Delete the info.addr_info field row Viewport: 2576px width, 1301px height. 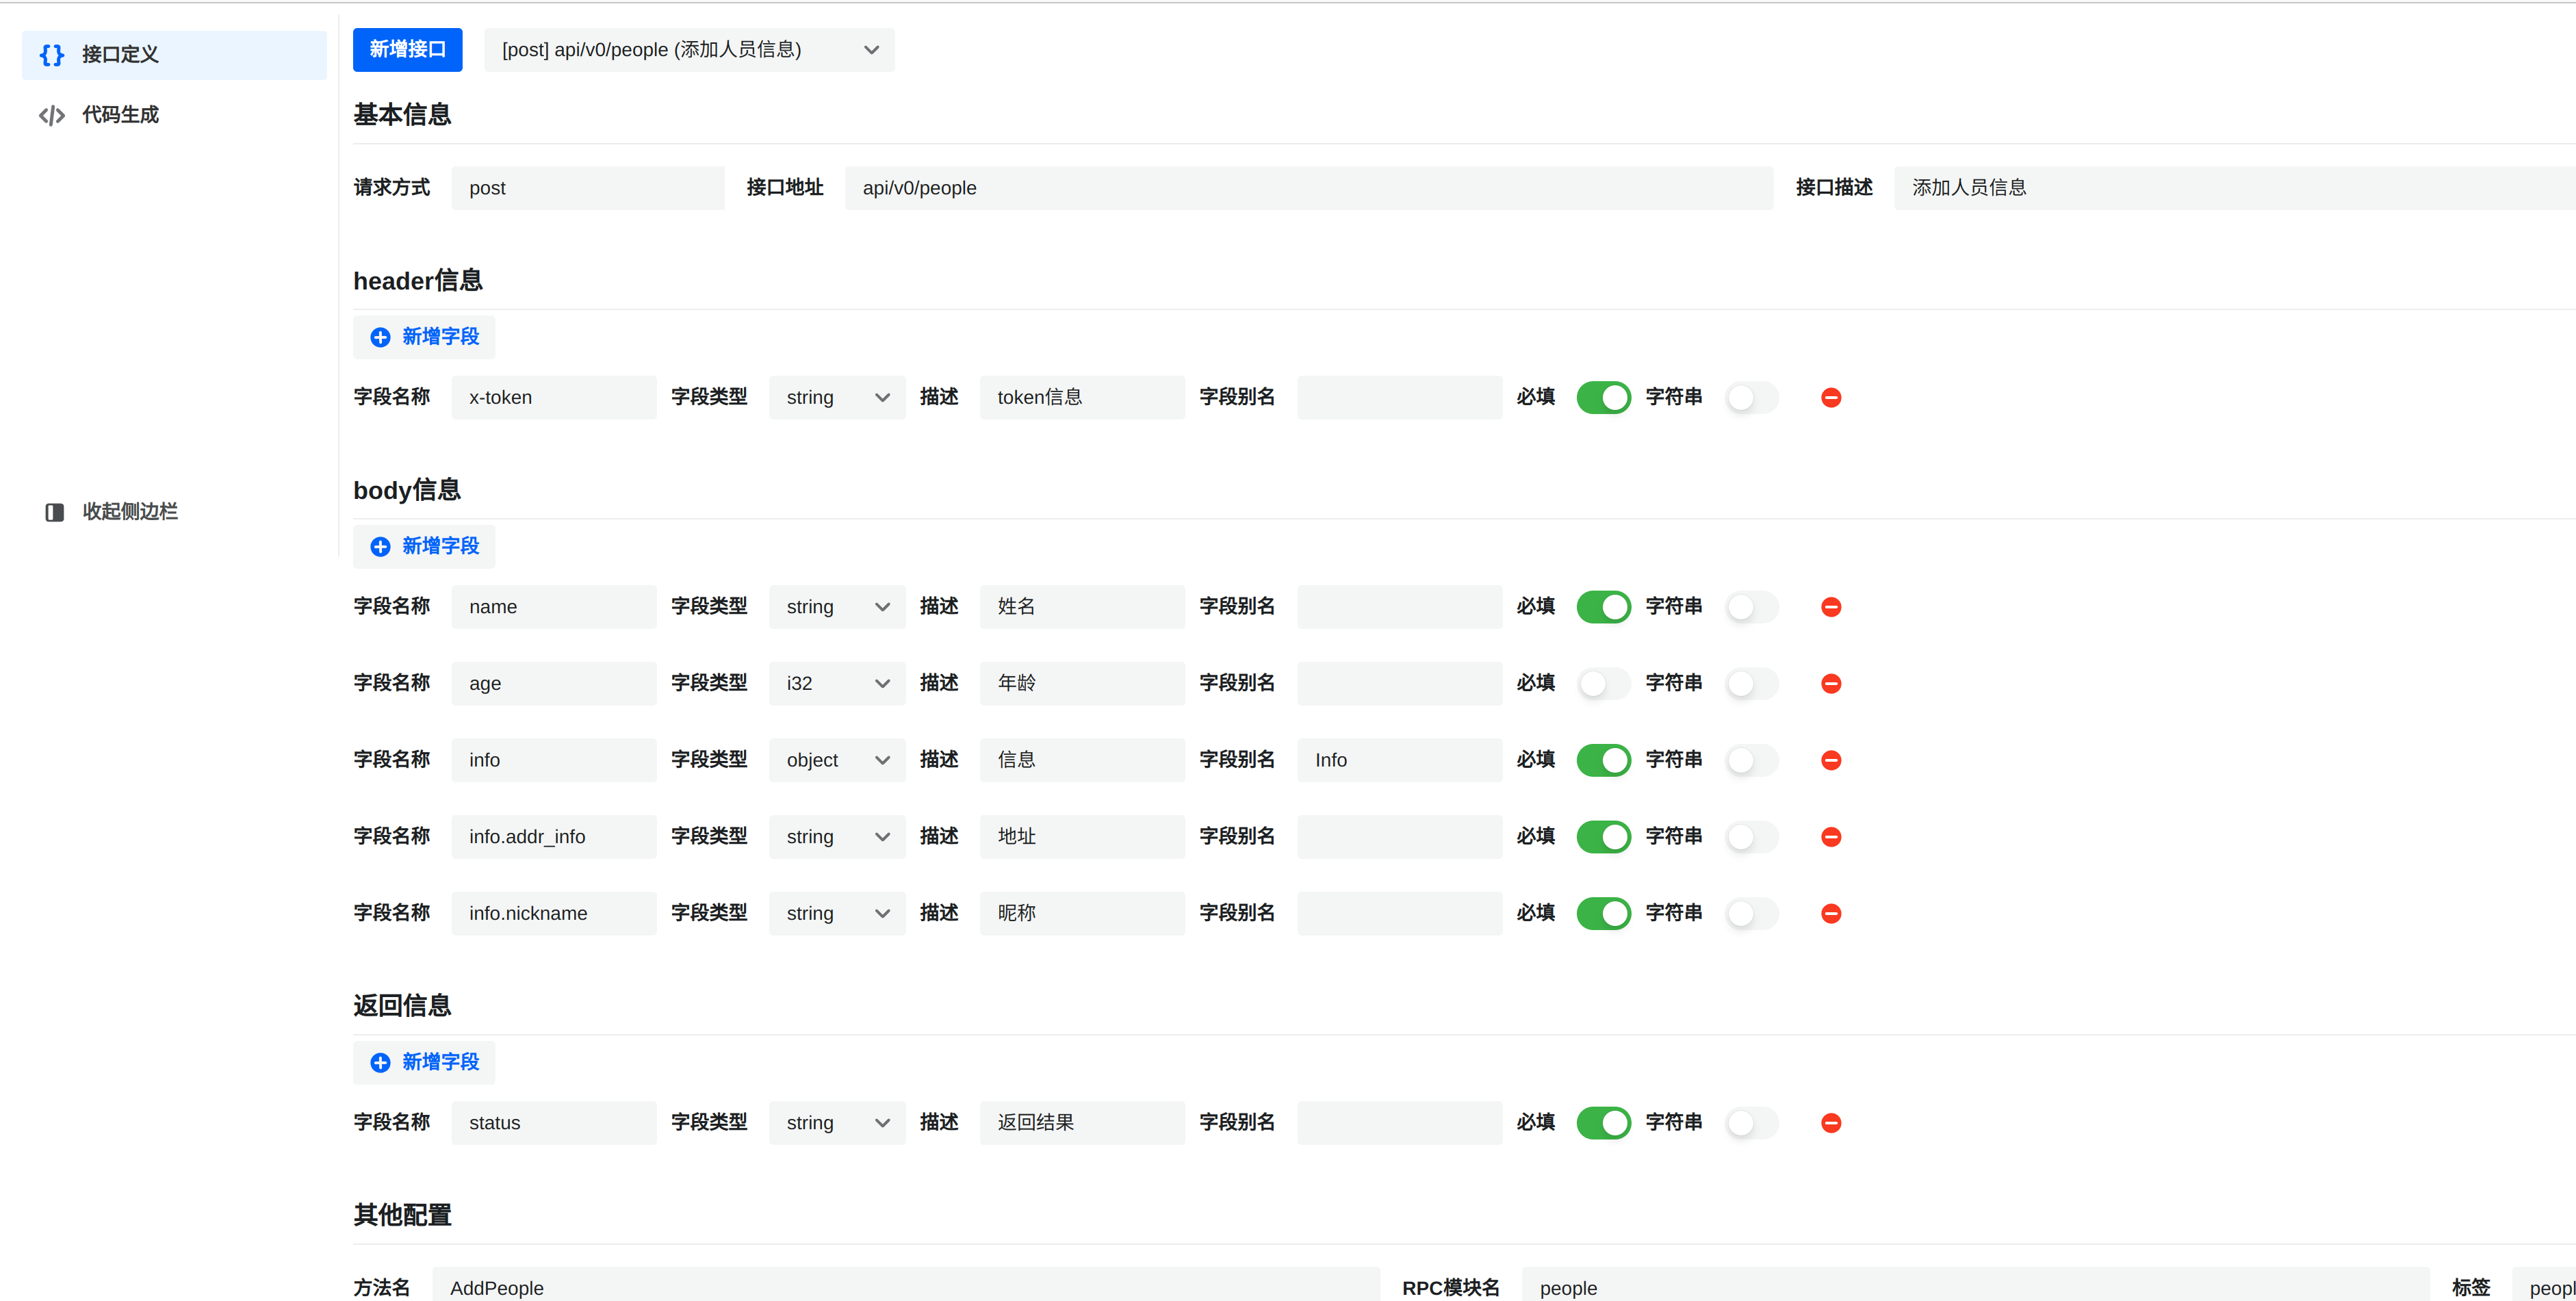coord(1830,837)
